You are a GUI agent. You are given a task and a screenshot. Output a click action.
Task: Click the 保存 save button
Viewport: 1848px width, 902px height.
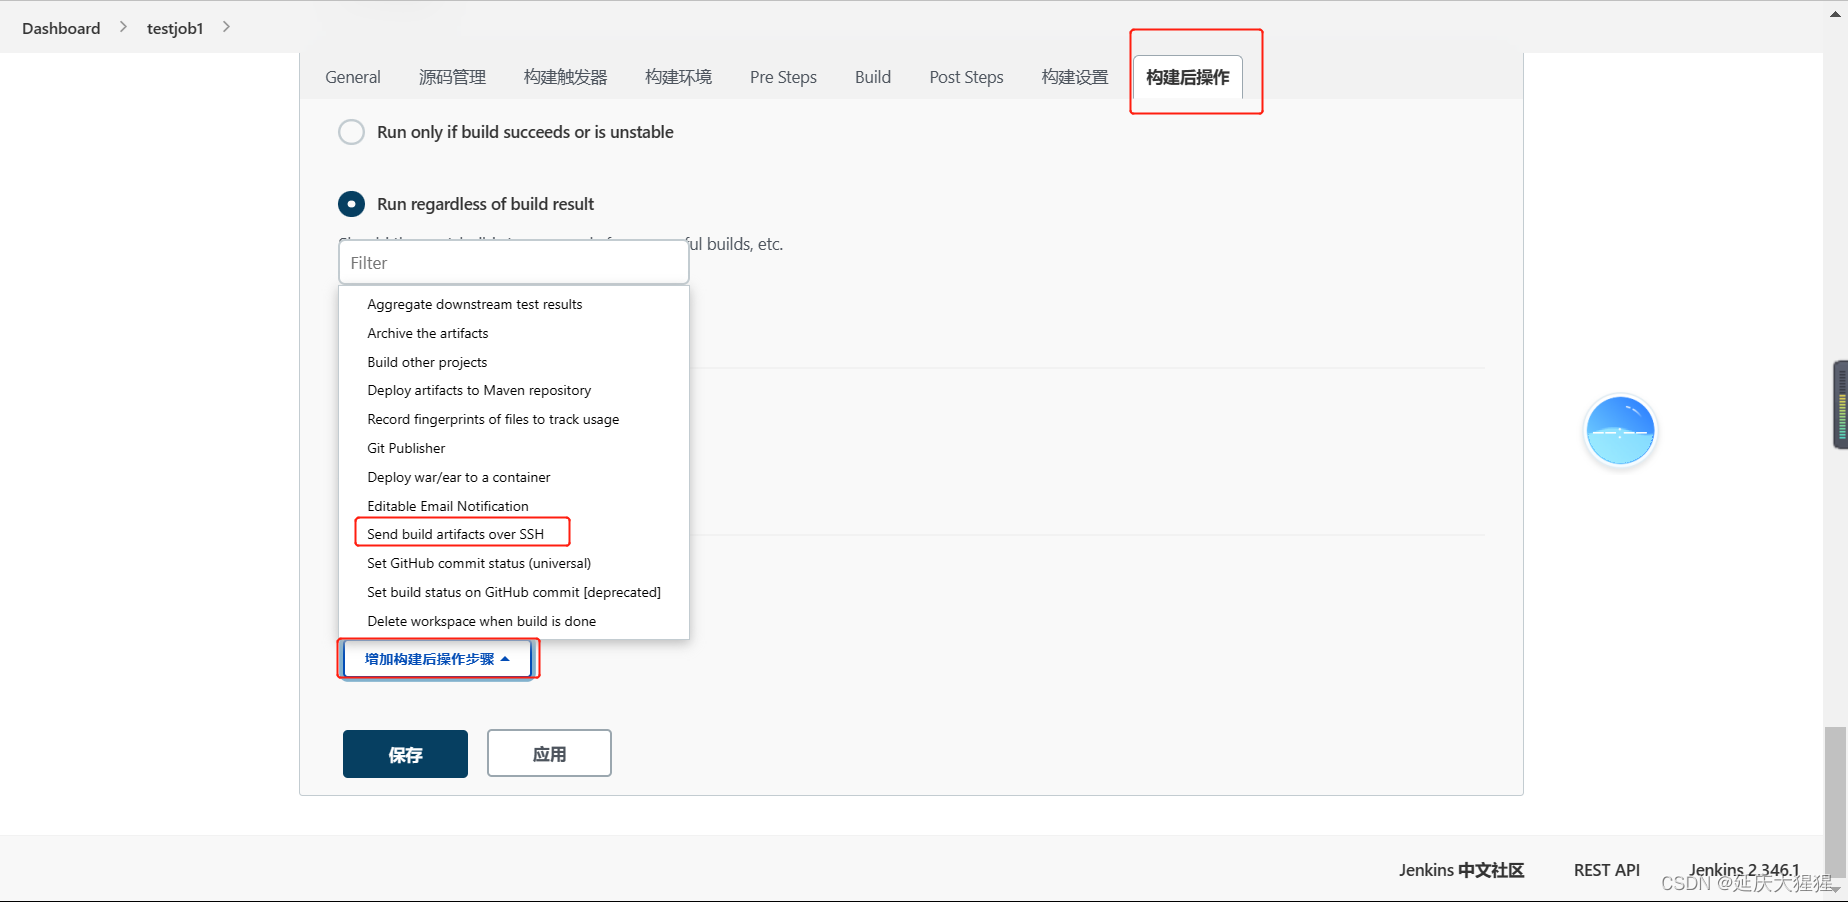[405, 754]
